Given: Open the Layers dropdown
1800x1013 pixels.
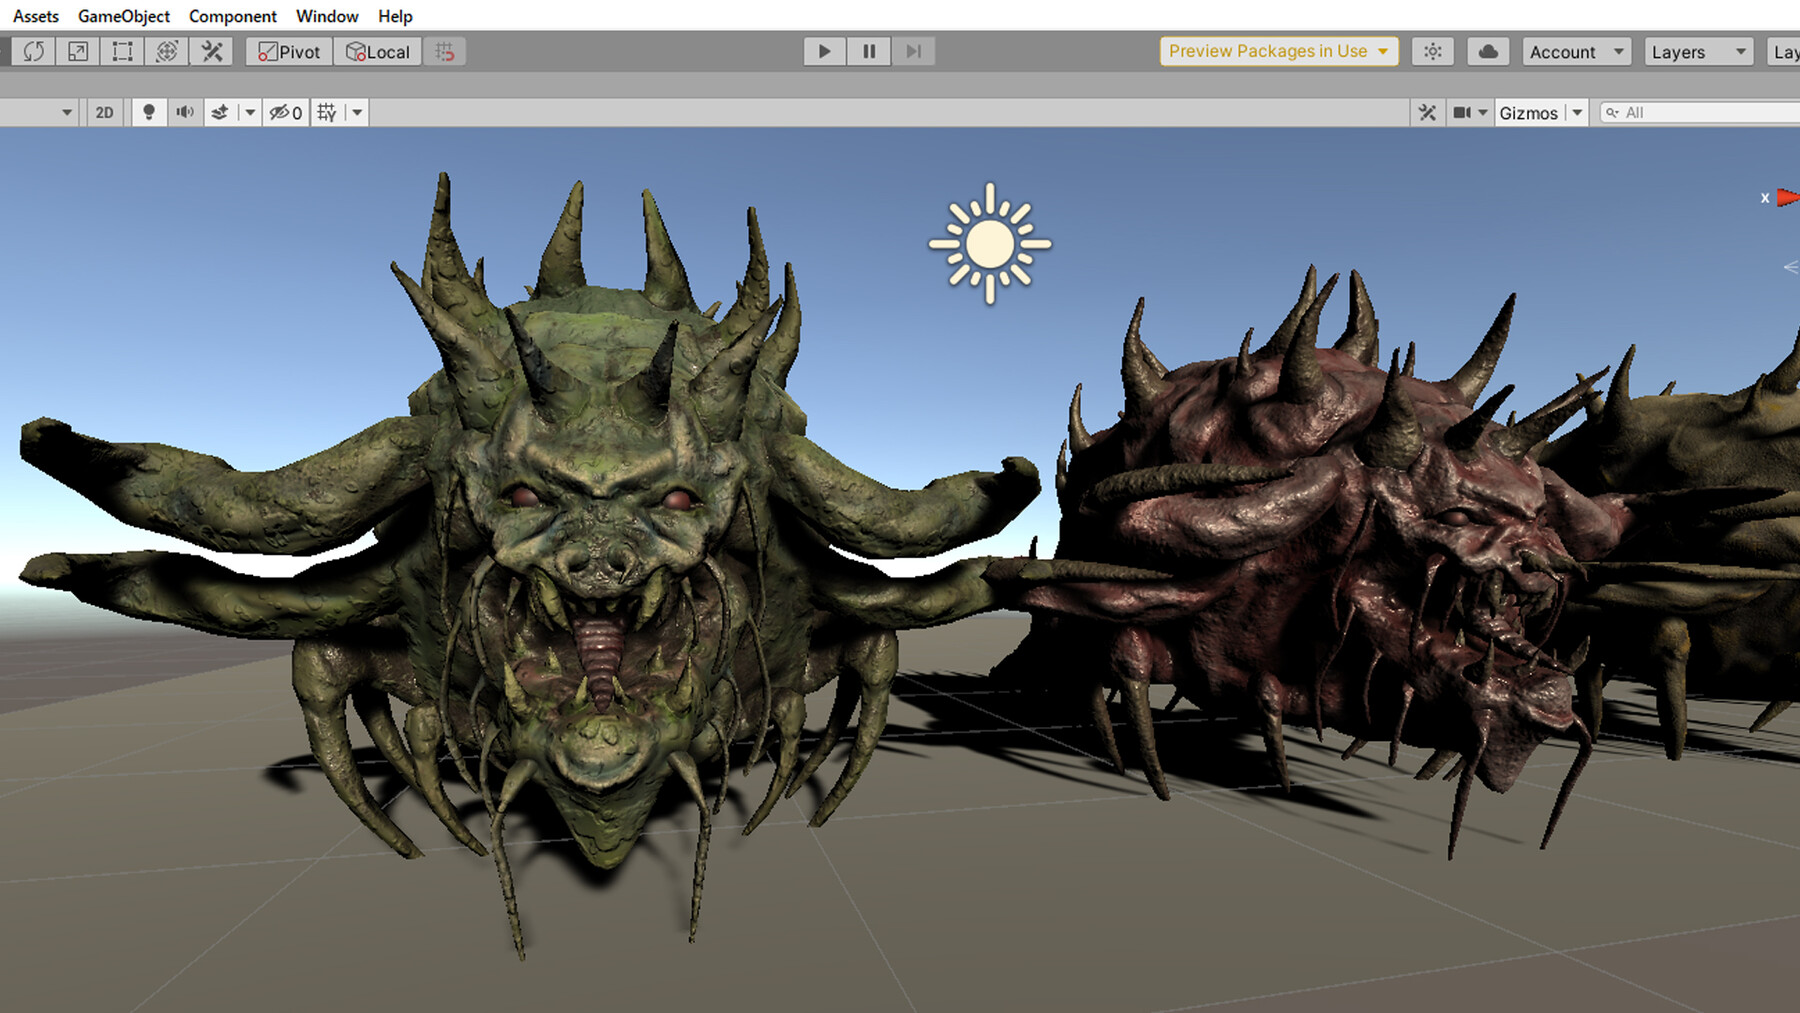Looking at the screenshot, I should coord(1698,51).
